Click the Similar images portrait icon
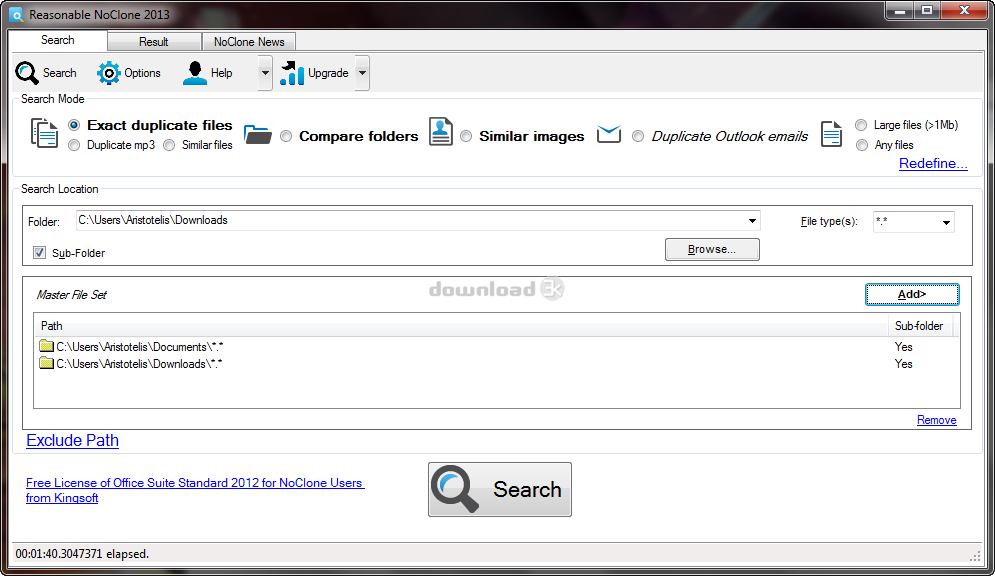 point(440,132)
